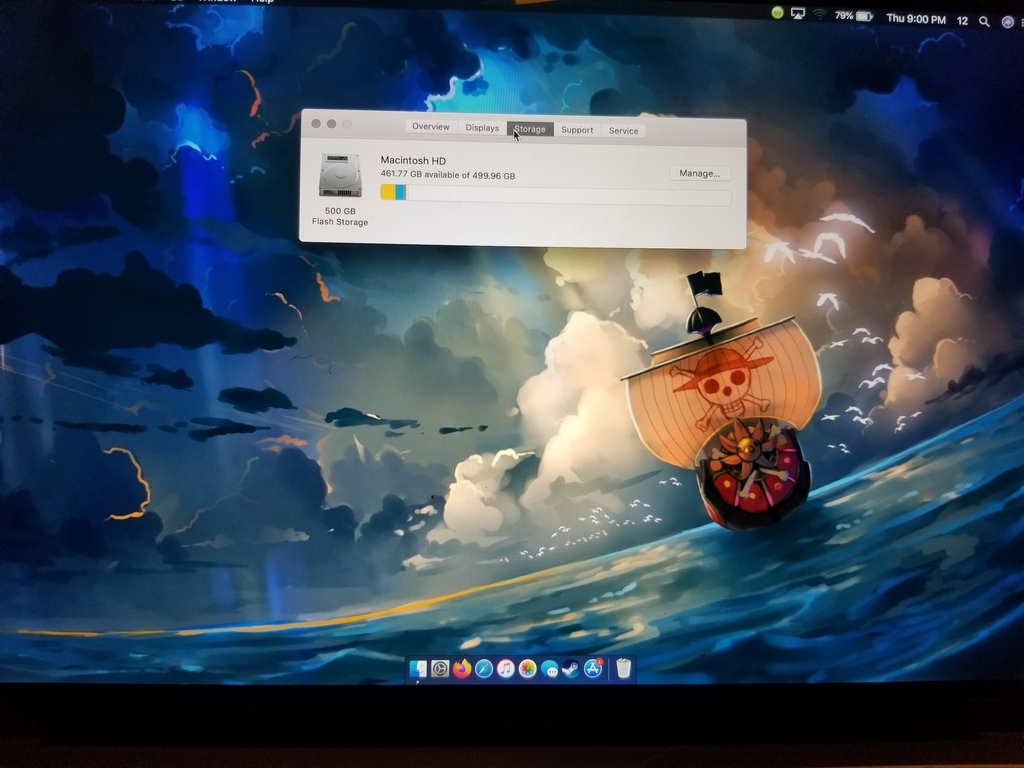Click the Manage... button
Image resolution: width=1024 pixels, height=768 pixels.
click(699, 173)
